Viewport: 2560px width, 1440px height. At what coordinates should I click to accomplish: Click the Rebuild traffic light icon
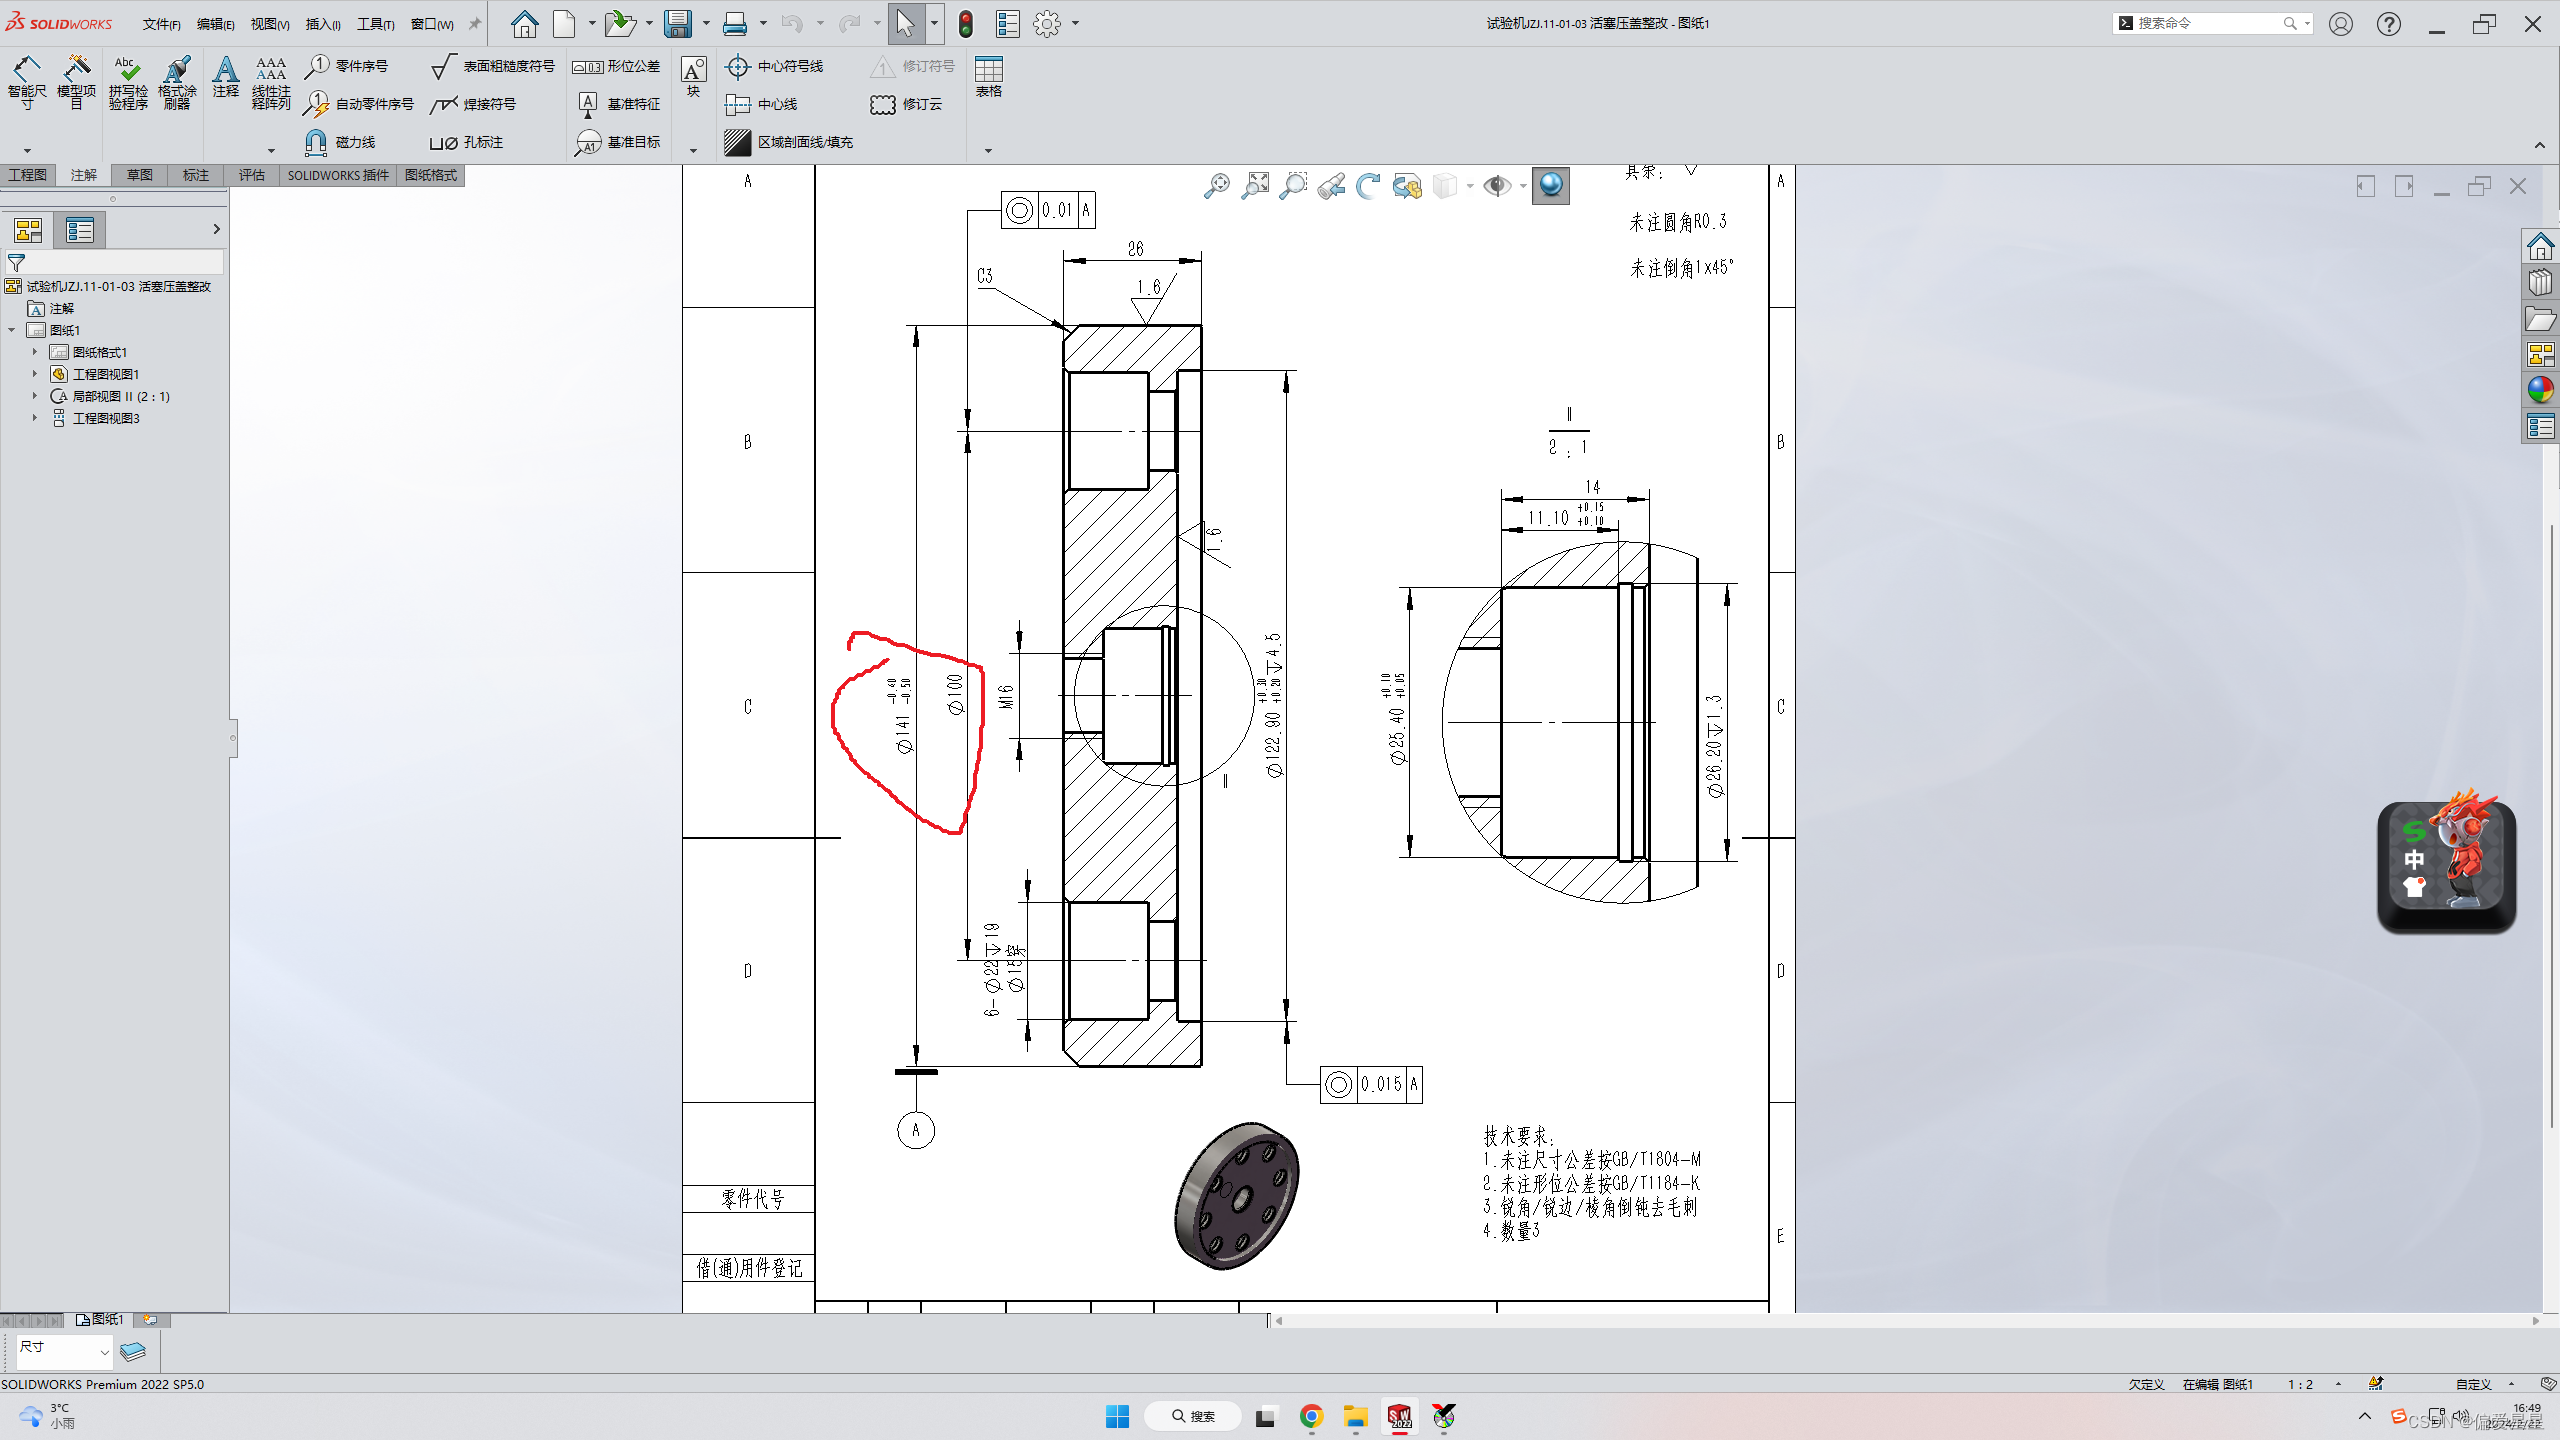[x=966, y=24]
